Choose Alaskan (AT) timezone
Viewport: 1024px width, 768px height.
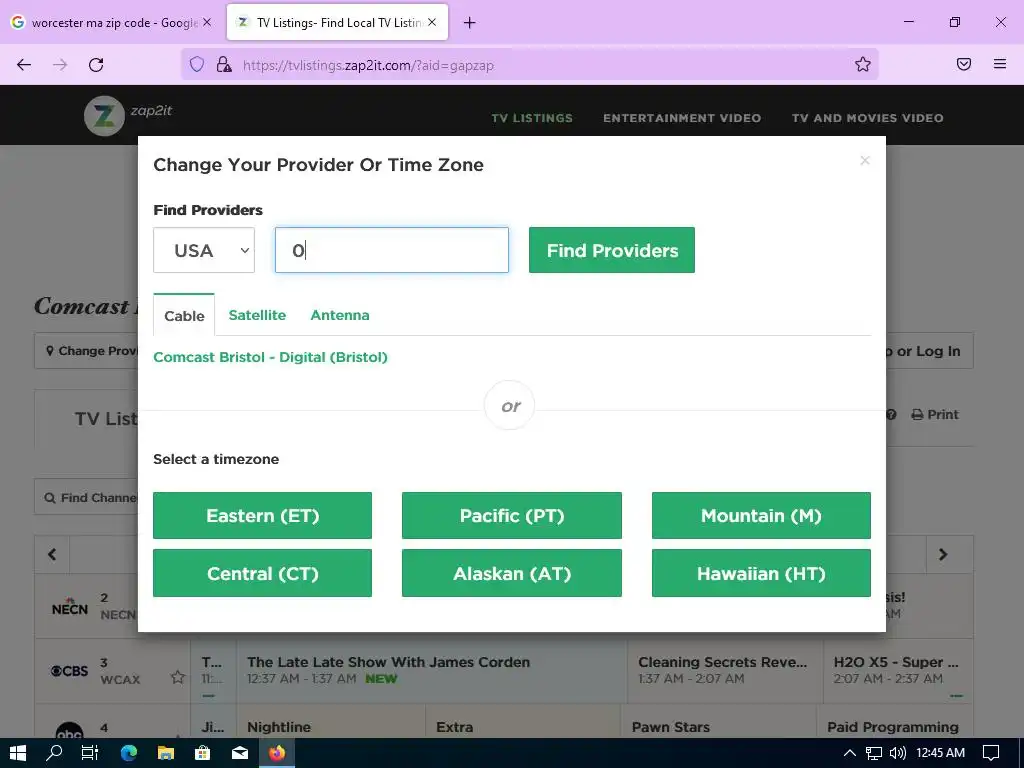[x=512, y=573]
